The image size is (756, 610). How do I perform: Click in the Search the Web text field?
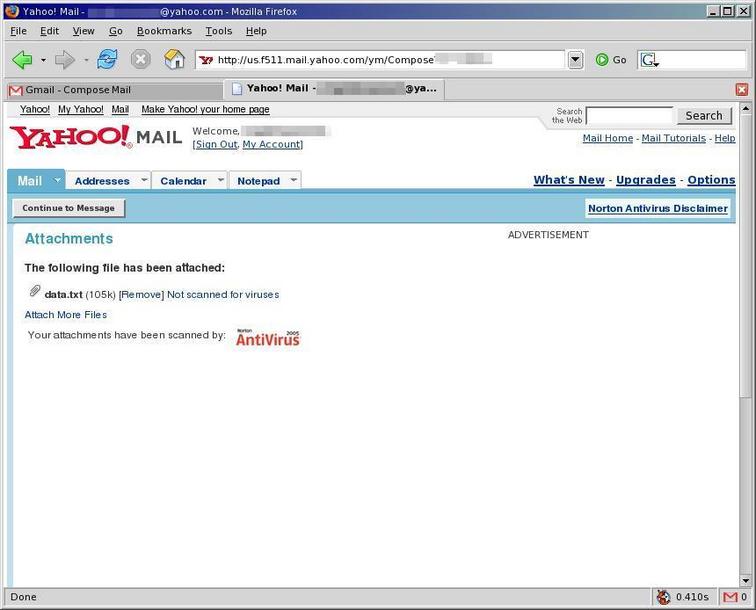629,116
